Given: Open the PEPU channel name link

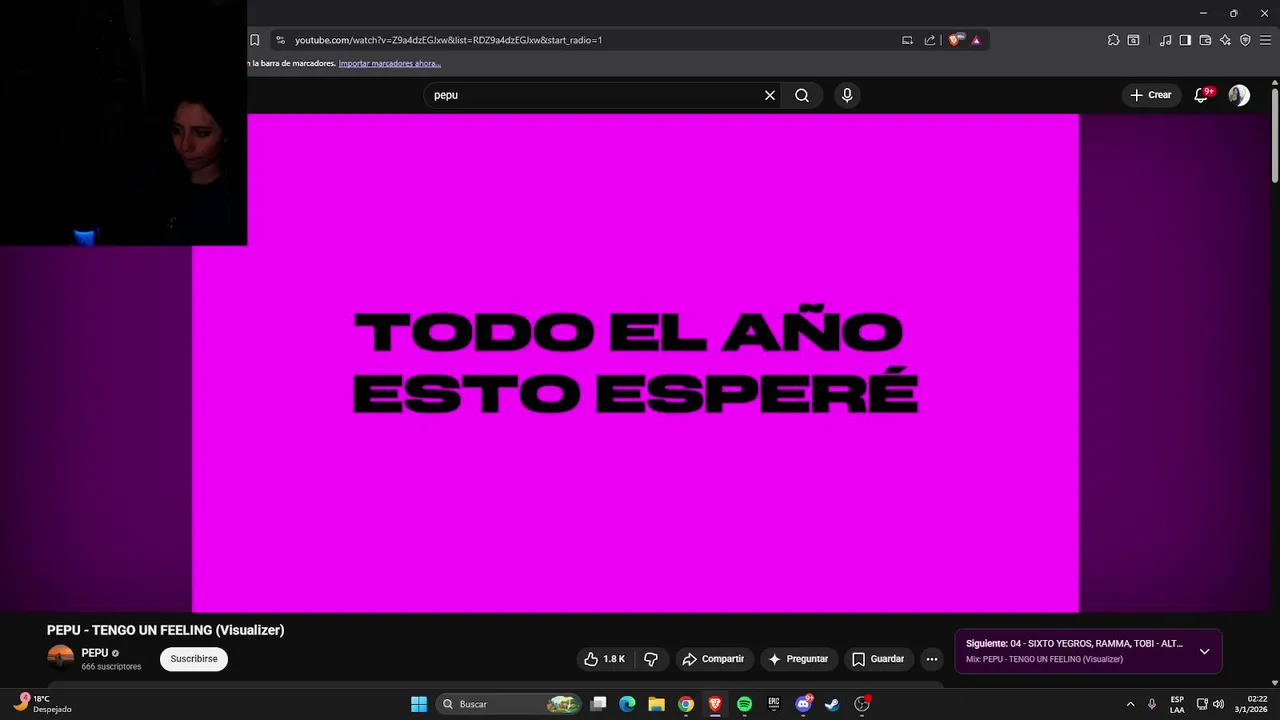Looking at the screenshot, I should (x=95, y=653).
